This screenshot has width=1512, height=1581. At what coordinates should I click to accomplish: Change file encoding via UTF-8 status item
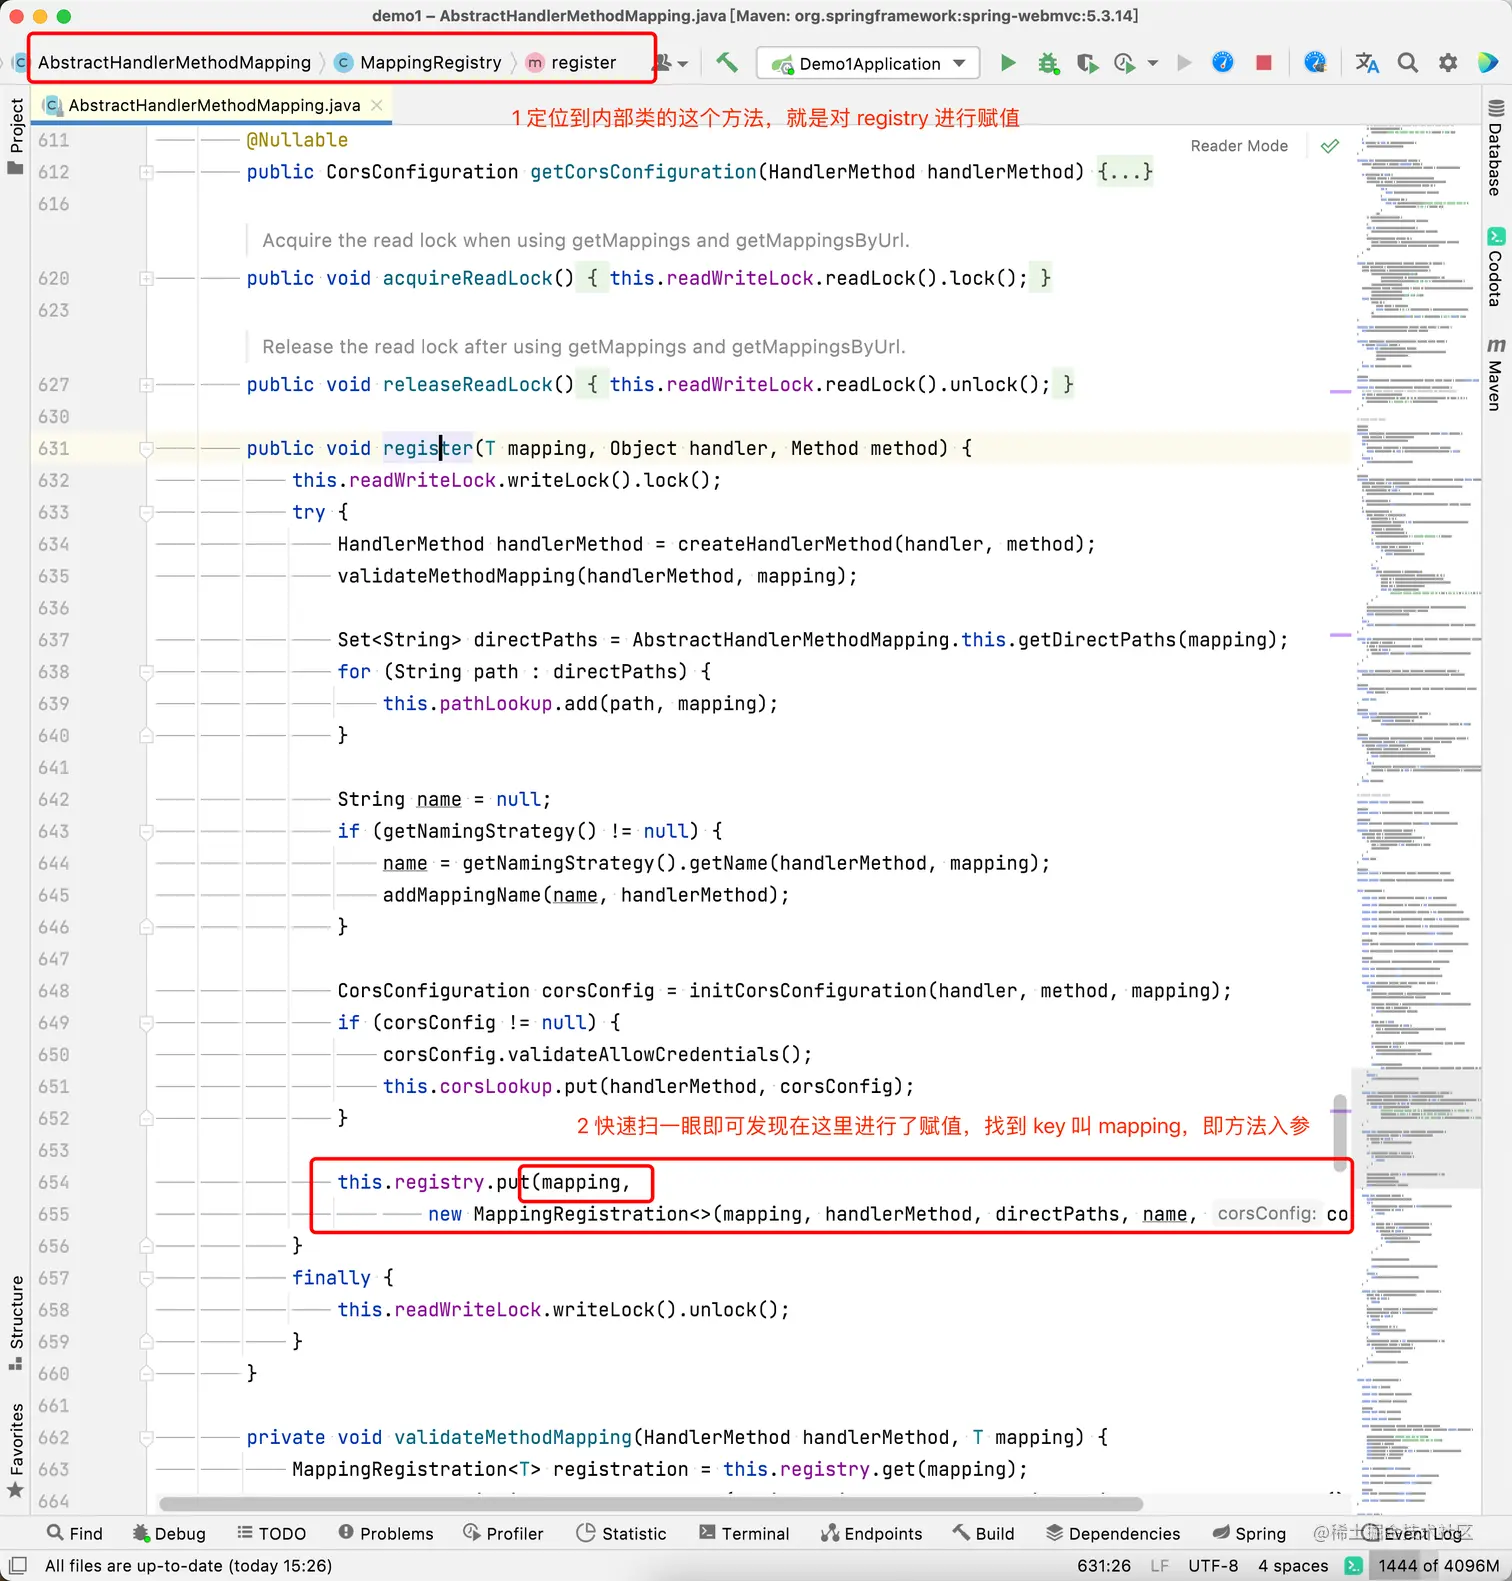1213,1566
